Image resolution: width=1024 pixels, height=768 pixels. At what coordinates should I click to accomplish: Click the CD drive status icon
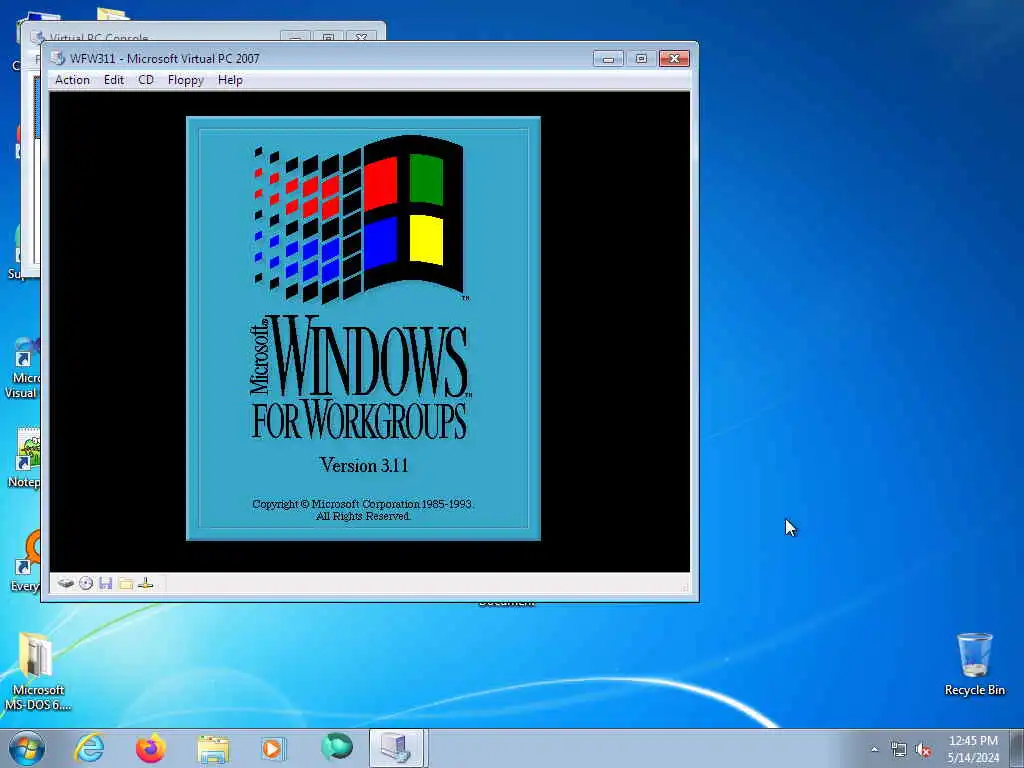pyautogui.click(x=86, y=583)
